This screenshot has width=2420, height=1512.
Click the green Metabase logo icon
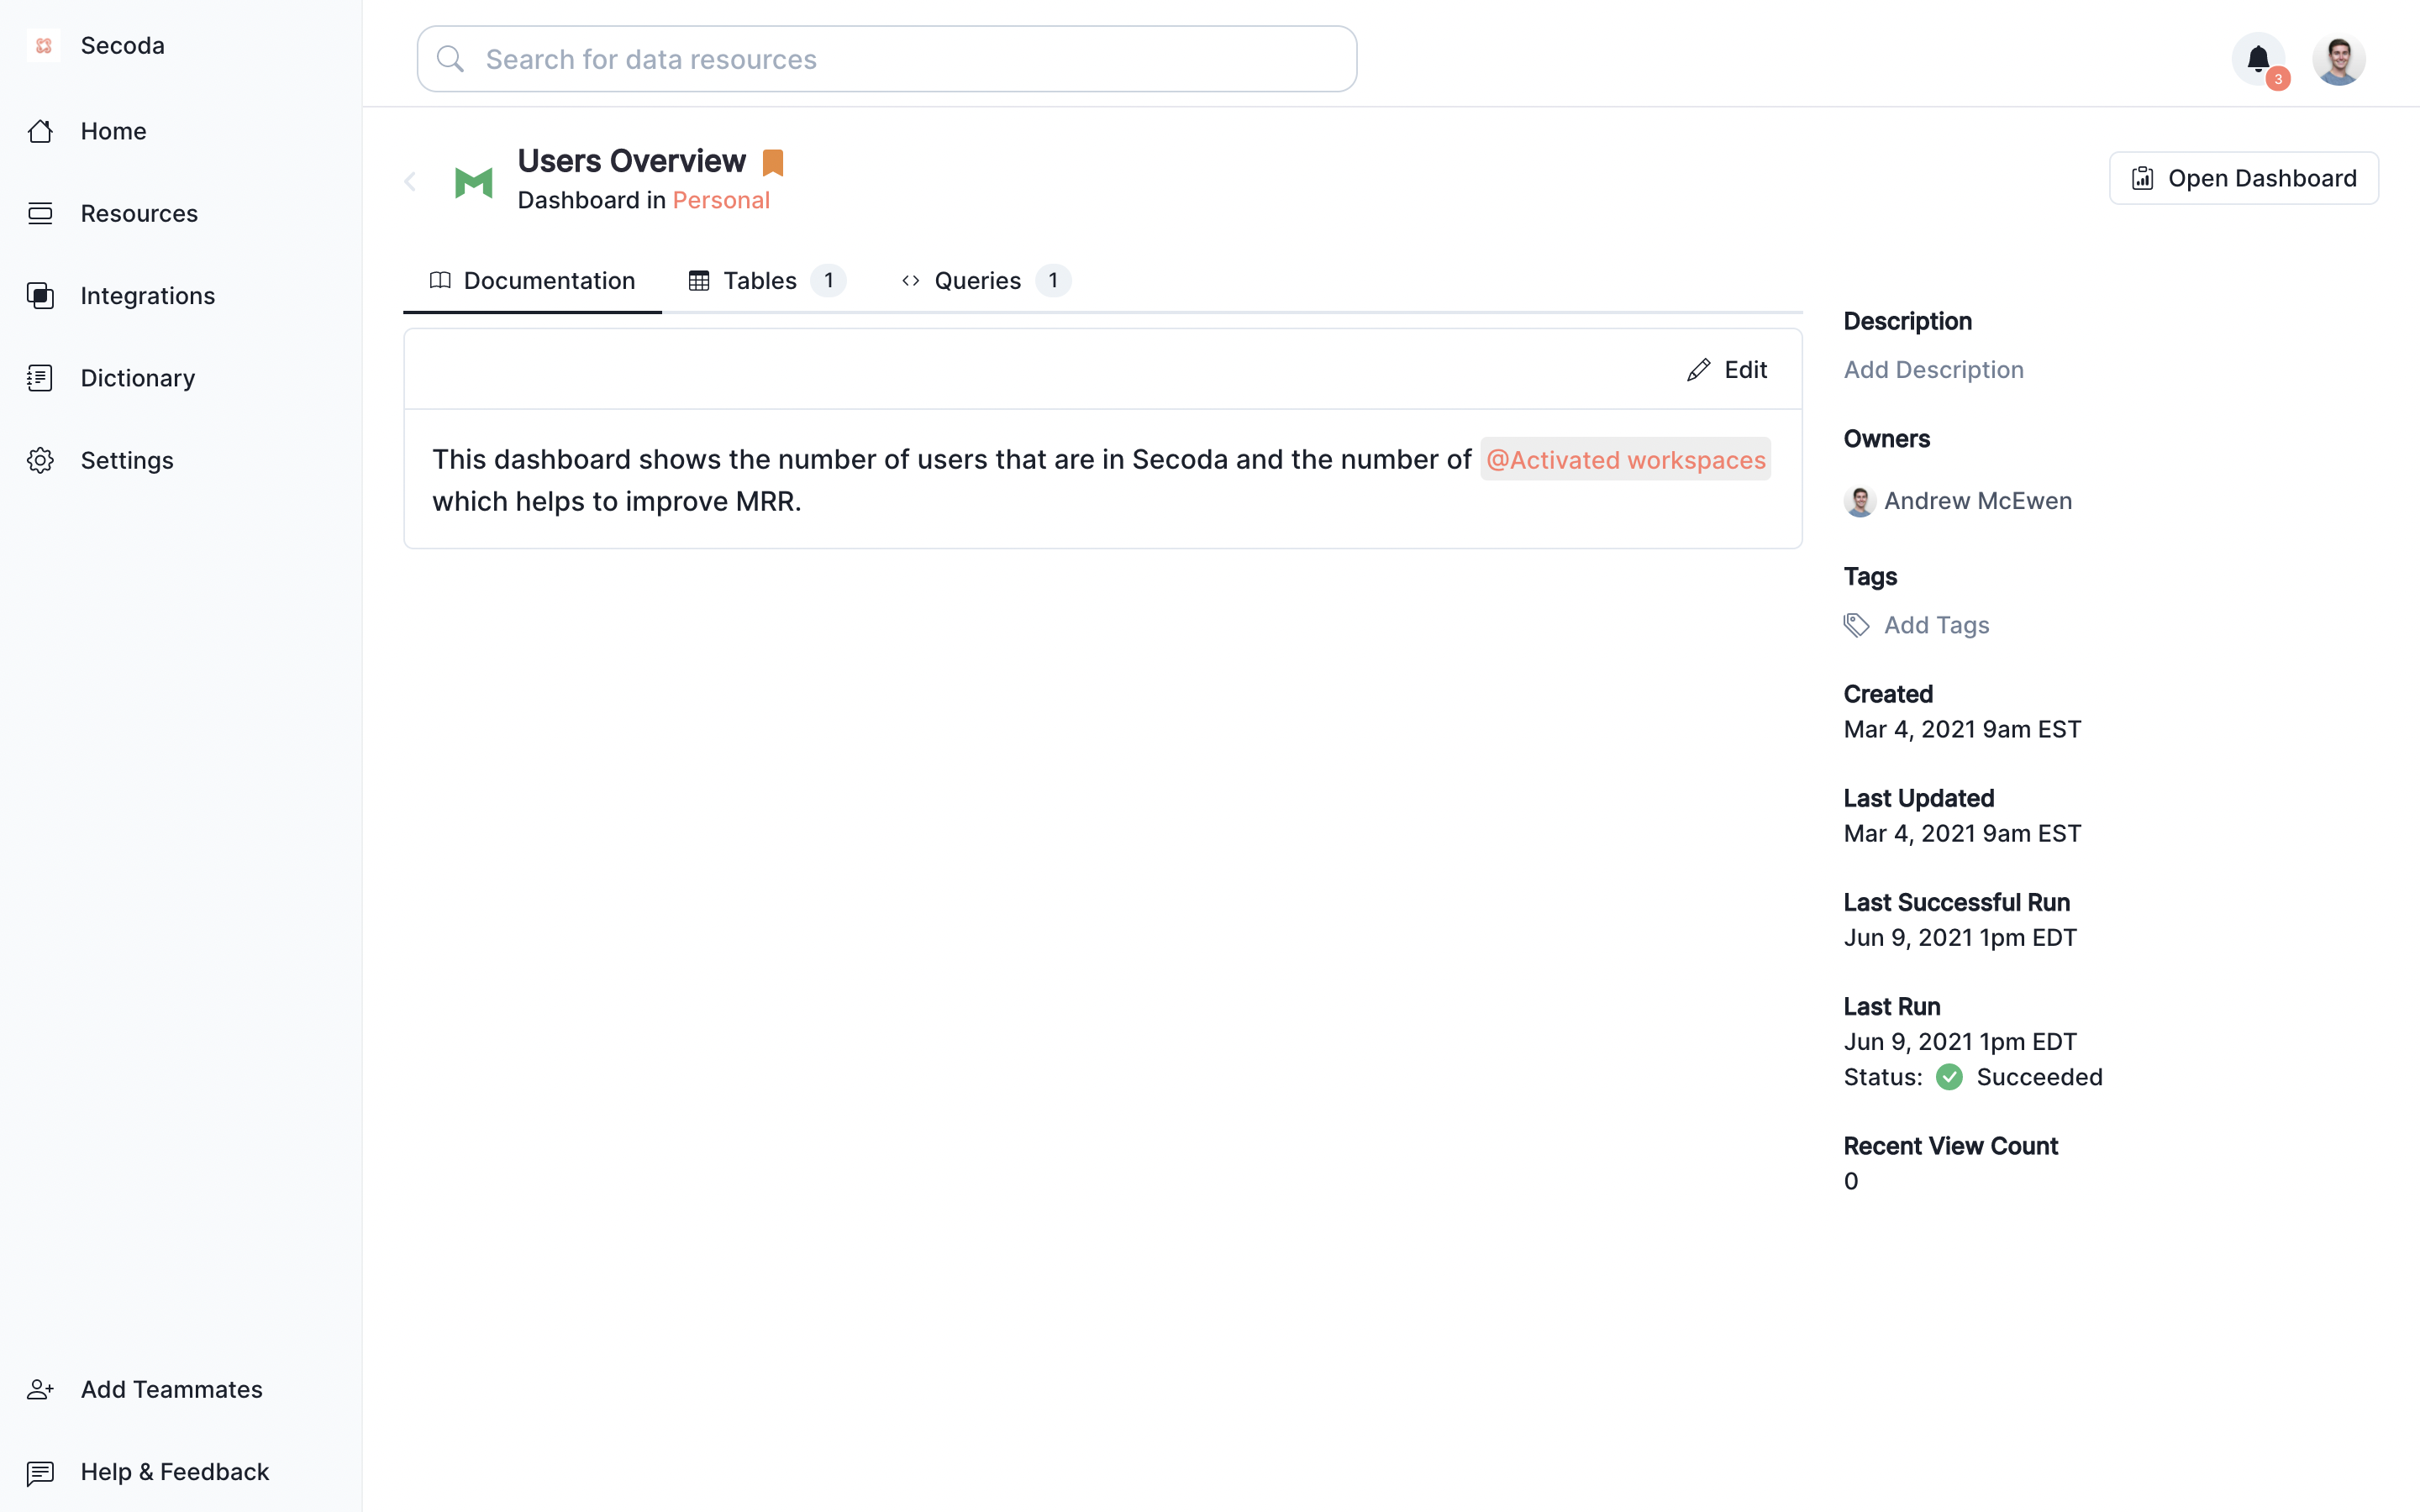coord(473,182)
